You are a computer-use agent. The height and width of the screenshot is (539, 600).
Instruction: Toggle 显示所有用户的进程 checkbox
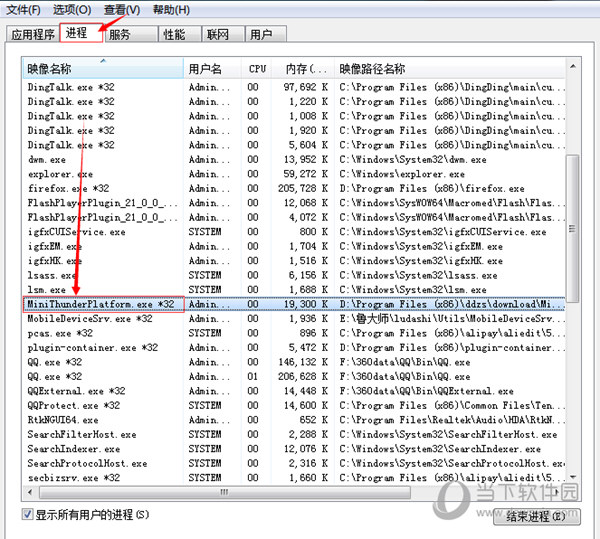[x=27, y=514]
